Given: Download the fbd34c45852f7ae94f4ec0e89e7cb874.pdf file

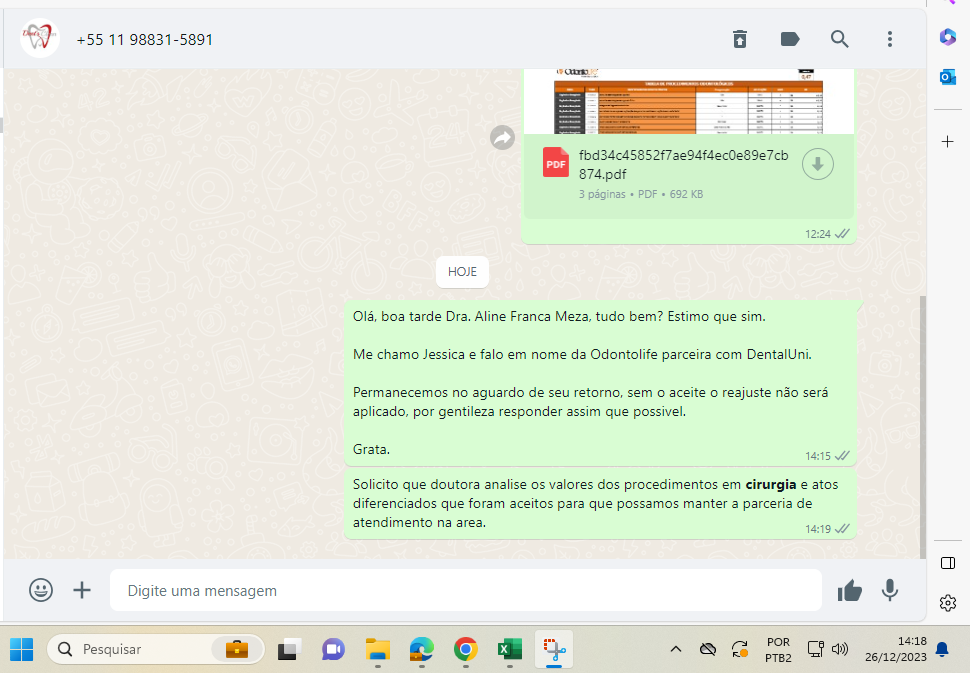Looking at the screenshot, I should (817, 164).
